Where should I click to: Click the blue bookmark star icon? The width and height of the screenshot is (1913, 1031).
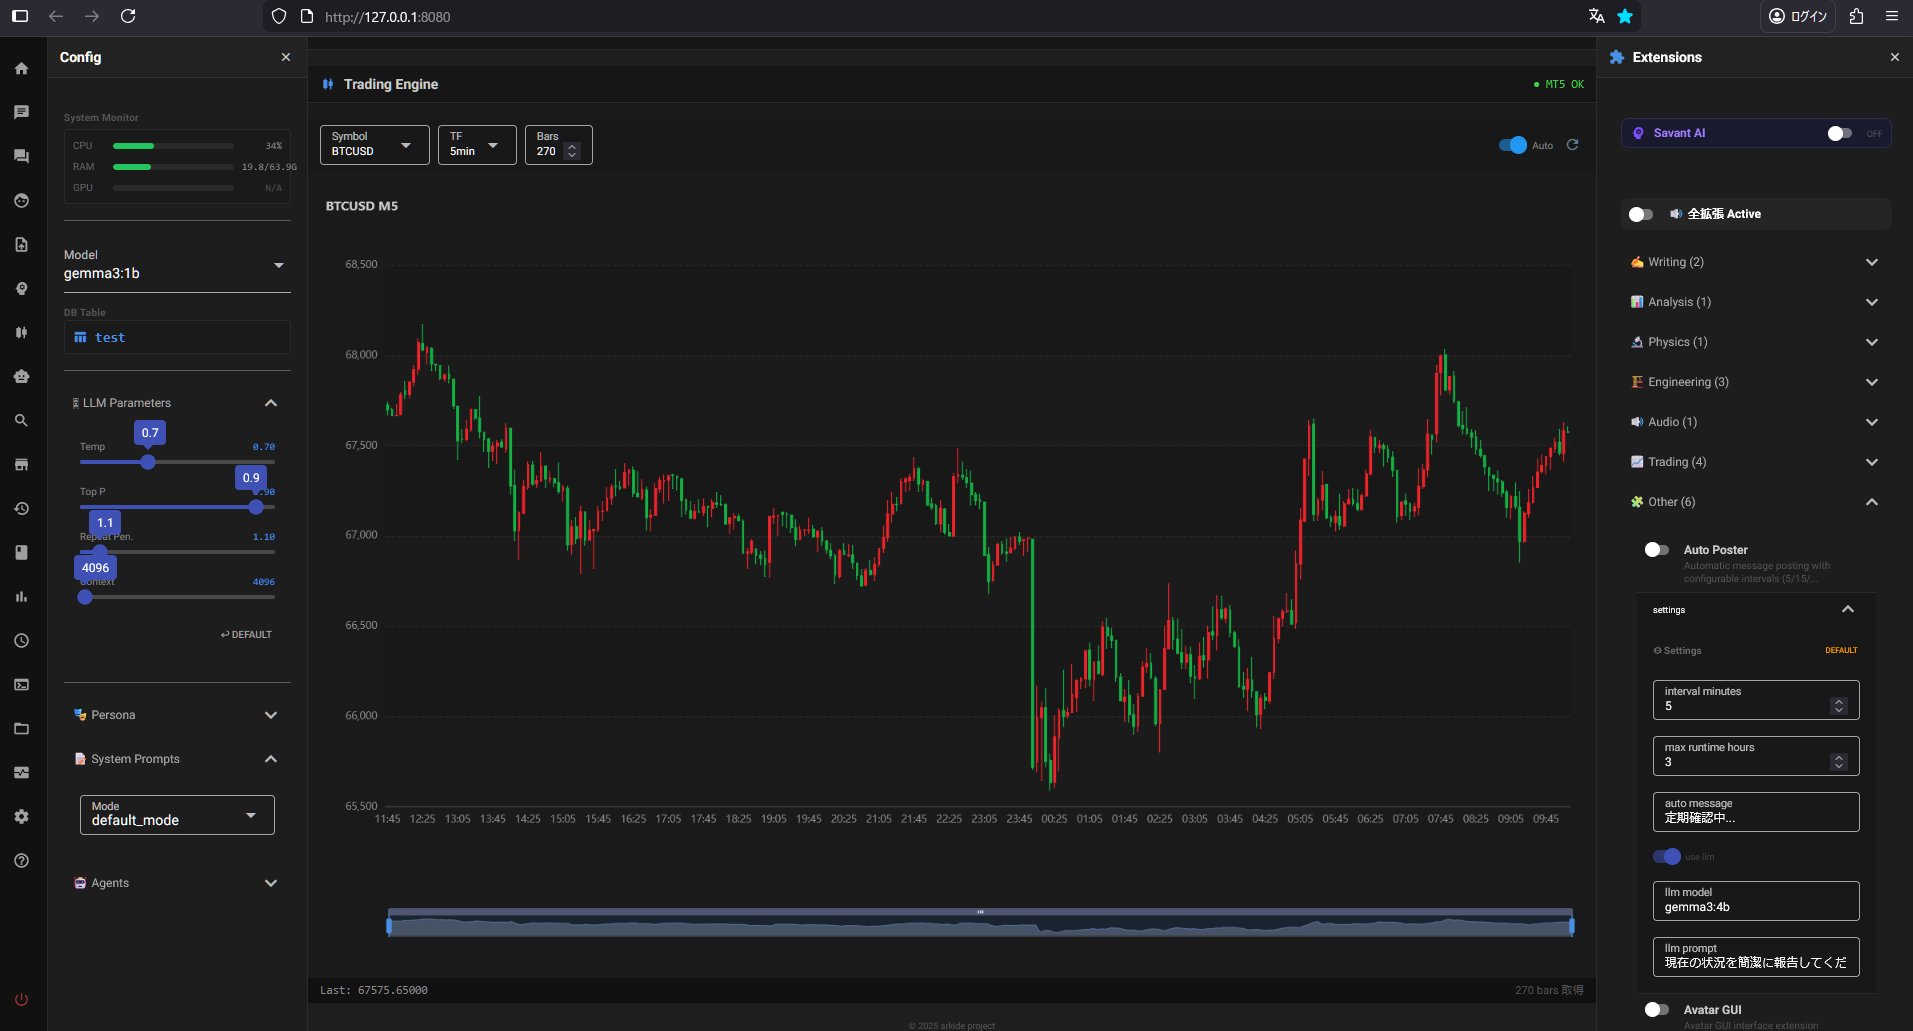click(x=1625, y=16)
